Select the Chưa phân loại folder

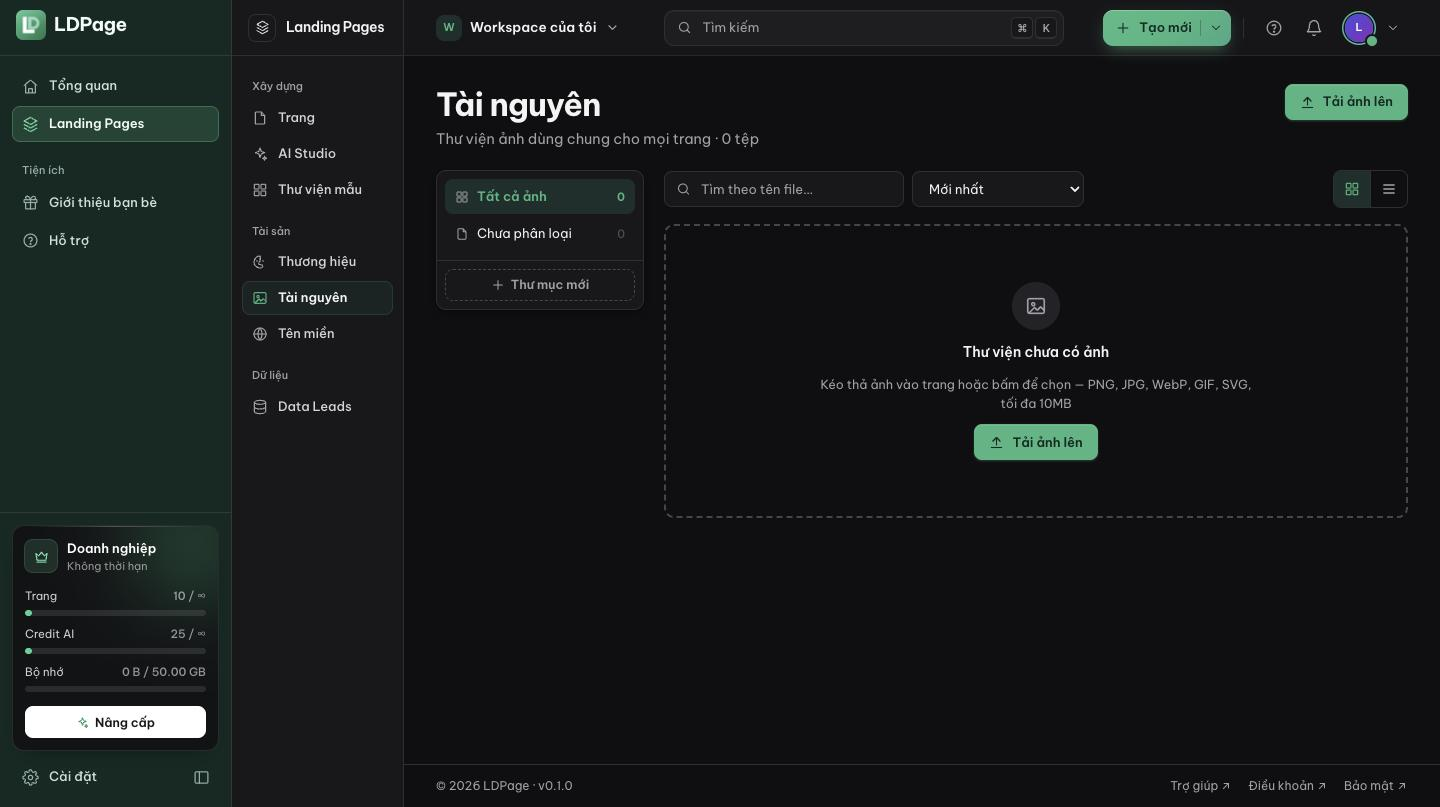[x=540, y=234]
